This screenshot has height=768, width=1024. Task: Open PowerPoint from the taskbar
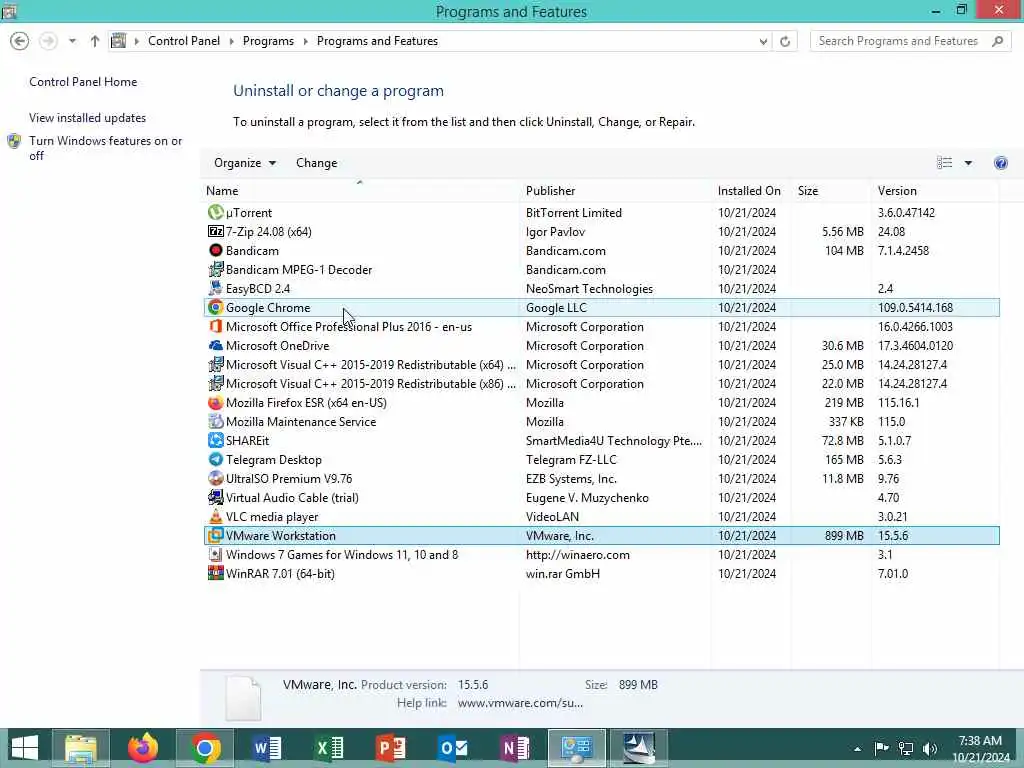(x=391, y=748)
